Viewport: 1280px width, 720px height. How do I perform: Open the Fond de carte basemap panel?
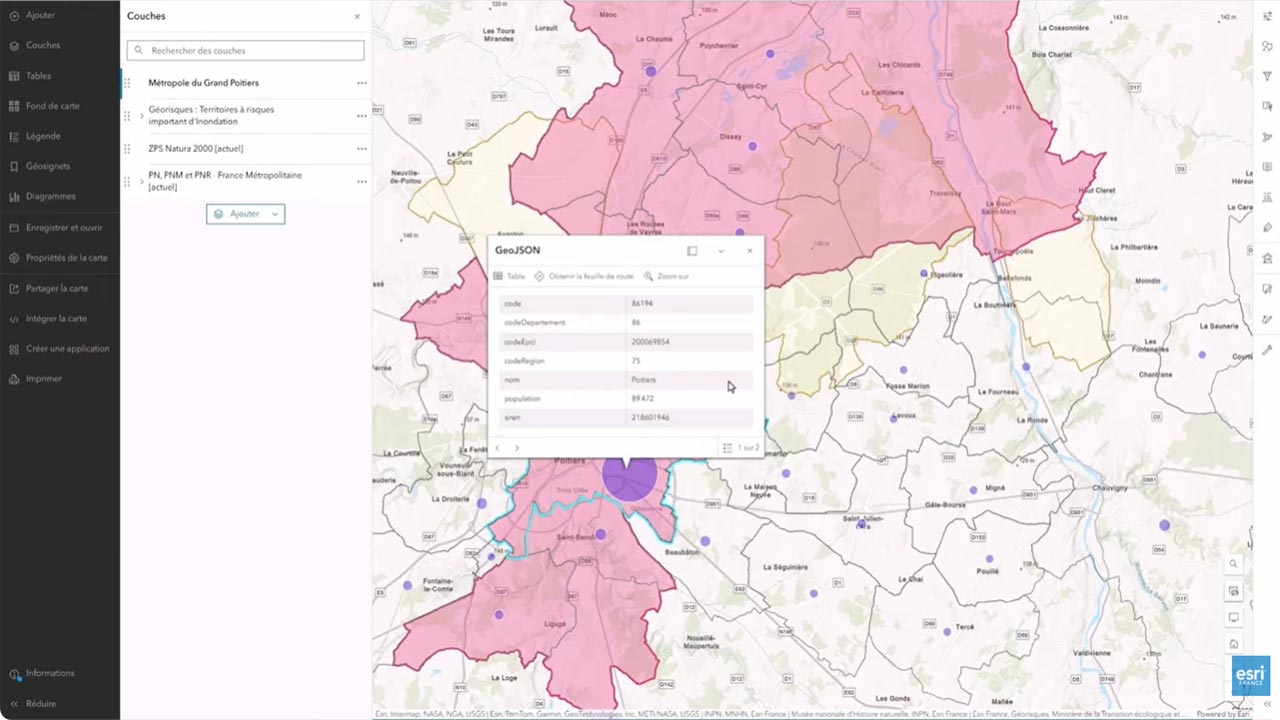52,106
